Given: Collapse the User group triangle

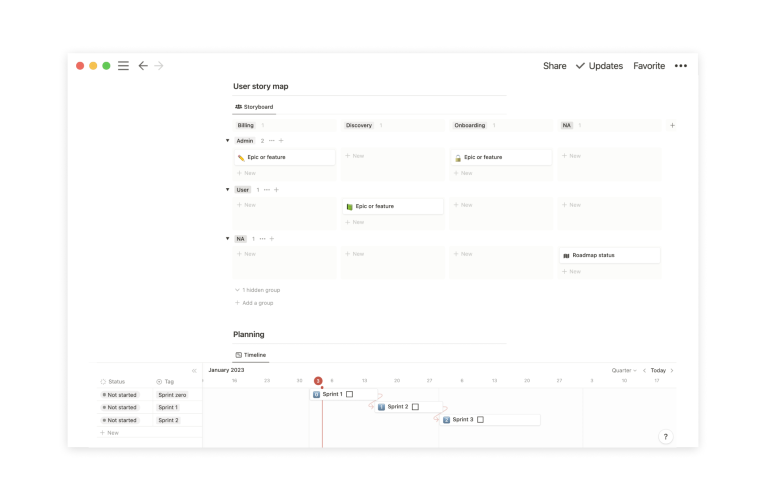Looking at the screenshot, I should coord(227,190).
